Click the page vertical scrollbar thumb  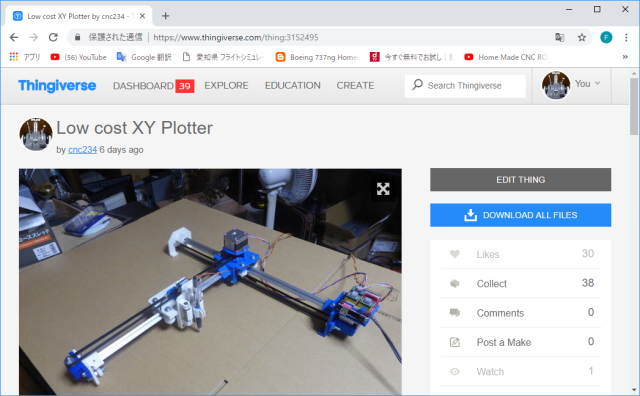pos(633,106)
